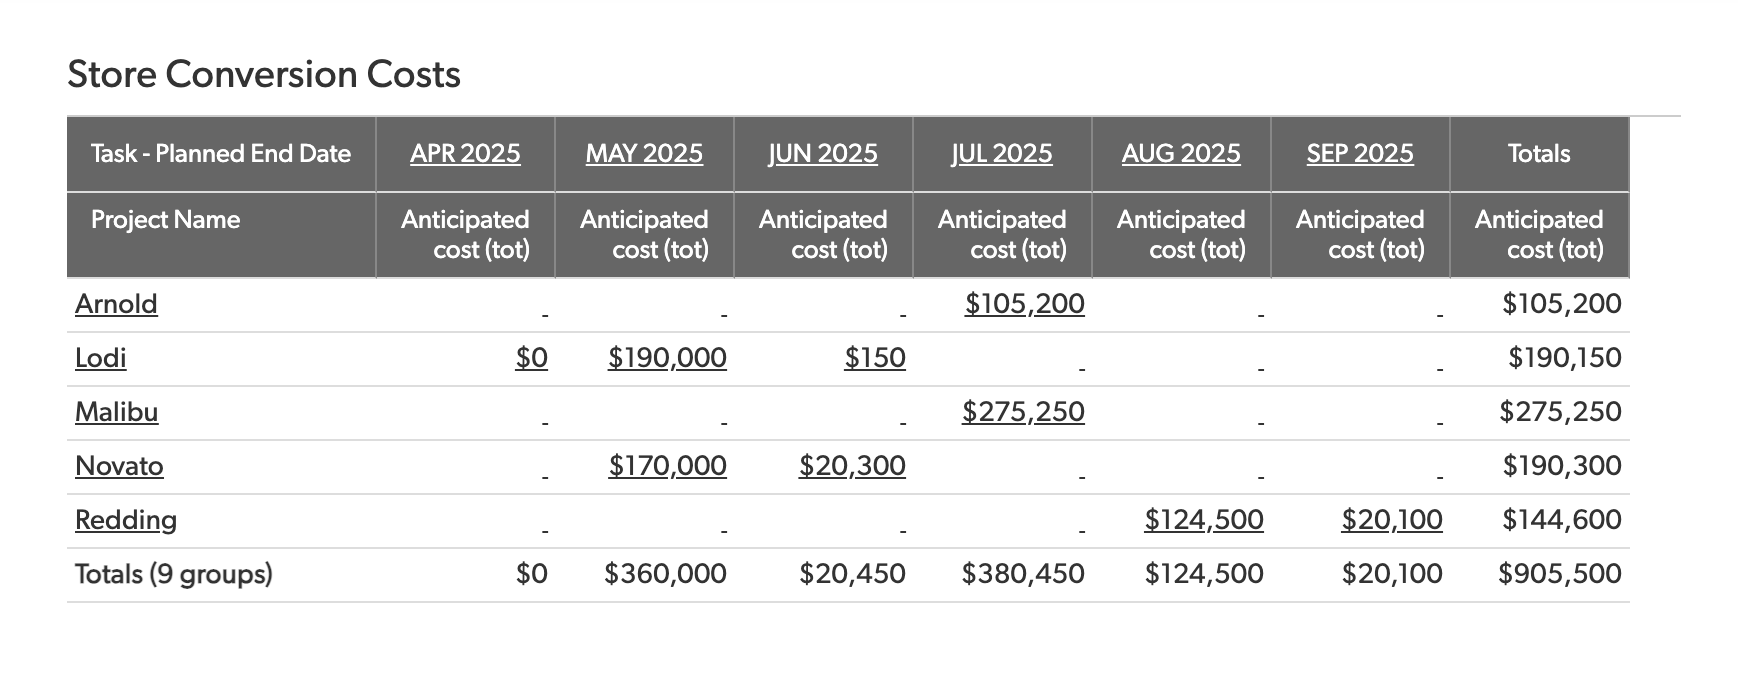Open Novato's $20,300 June cost
Image resolution: width=1738 pixels, height=678 pixels.
click(x=852, y=466)
